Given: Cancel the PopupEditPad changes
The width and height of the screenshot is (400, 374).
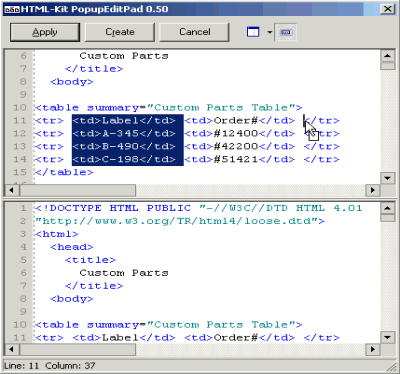Looking at the screenshot, I should point(195,32).
